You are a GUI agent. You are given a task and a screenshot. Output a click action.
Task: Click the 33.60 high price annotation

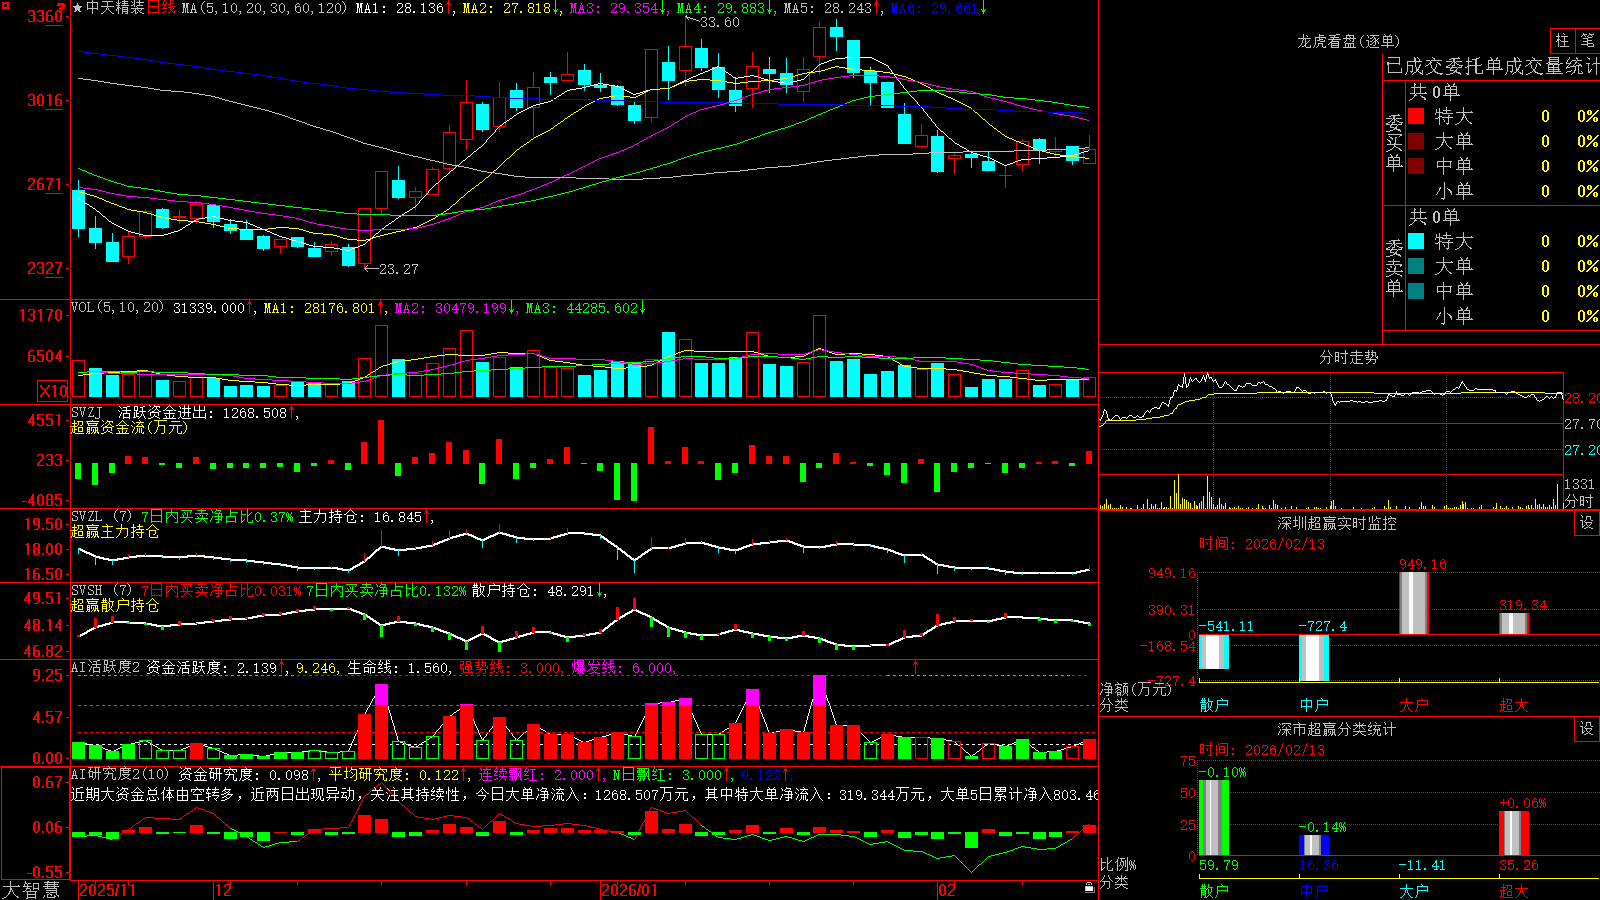click(x=720, y=22)
